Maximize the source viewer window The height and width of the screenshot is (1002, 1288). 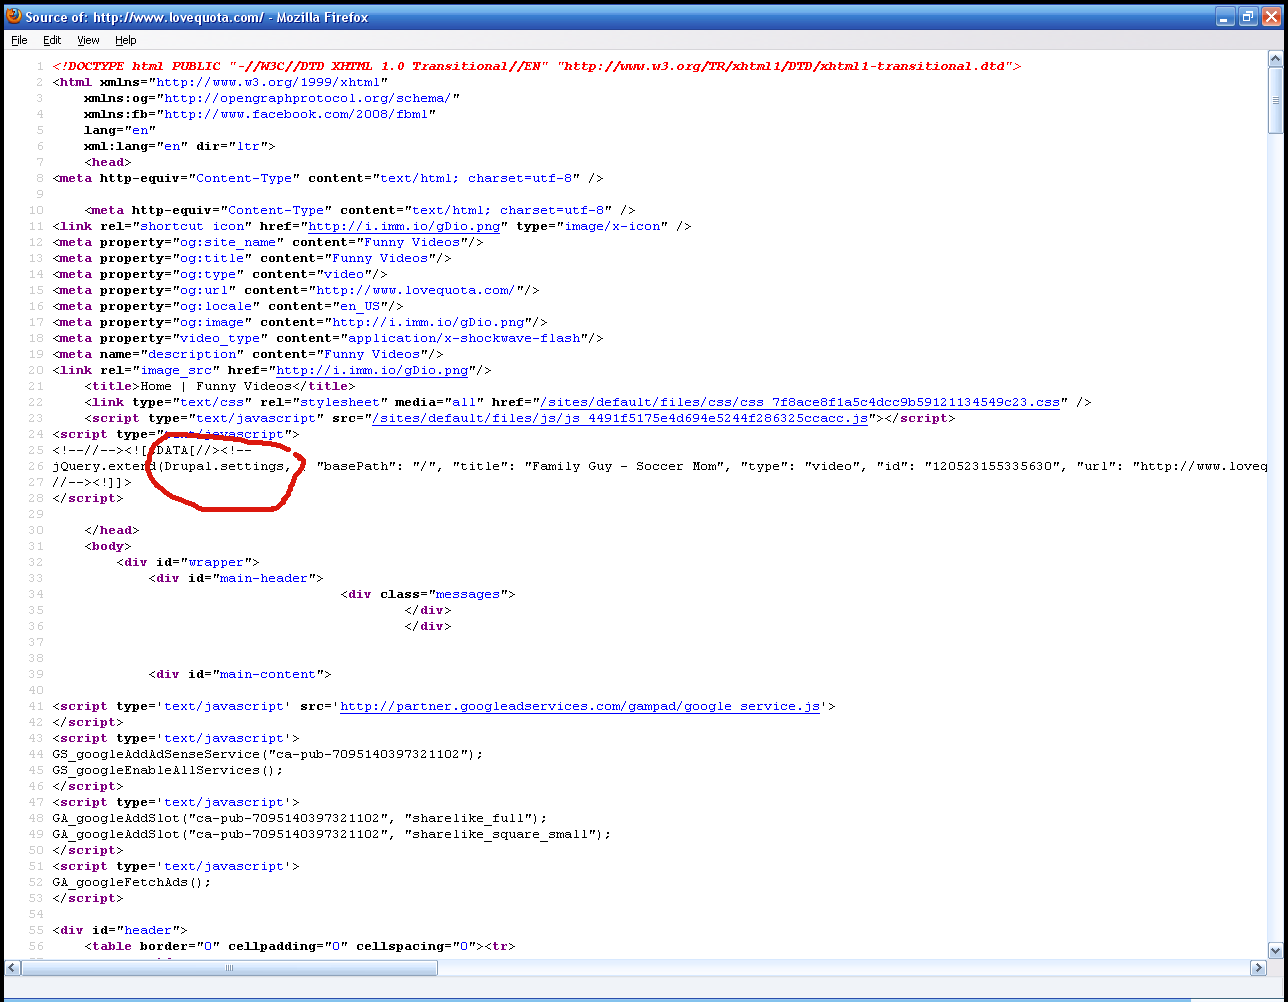[1248, 17]
